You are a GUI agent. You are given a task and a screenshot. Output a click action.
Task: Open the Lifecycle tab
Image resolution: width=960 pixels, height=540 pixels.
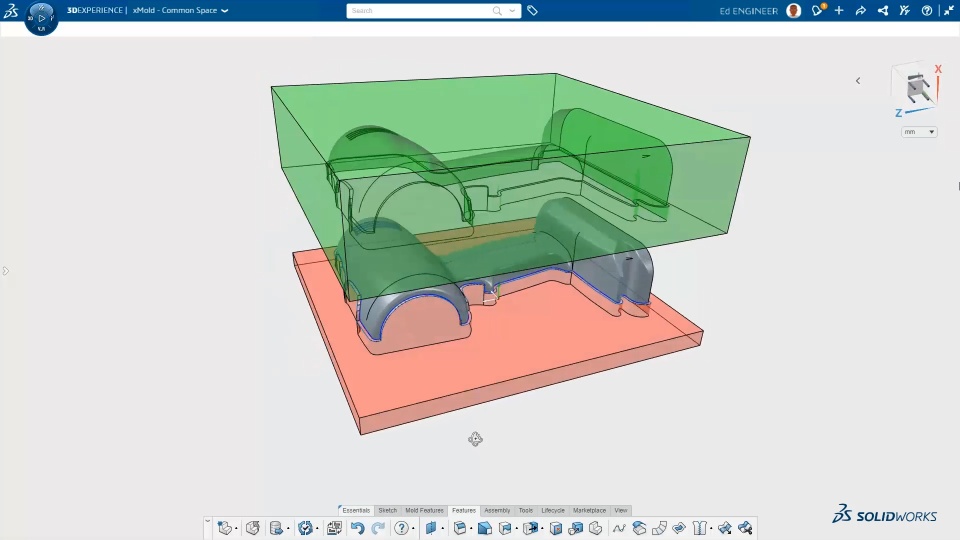click(x=553, y=510)
